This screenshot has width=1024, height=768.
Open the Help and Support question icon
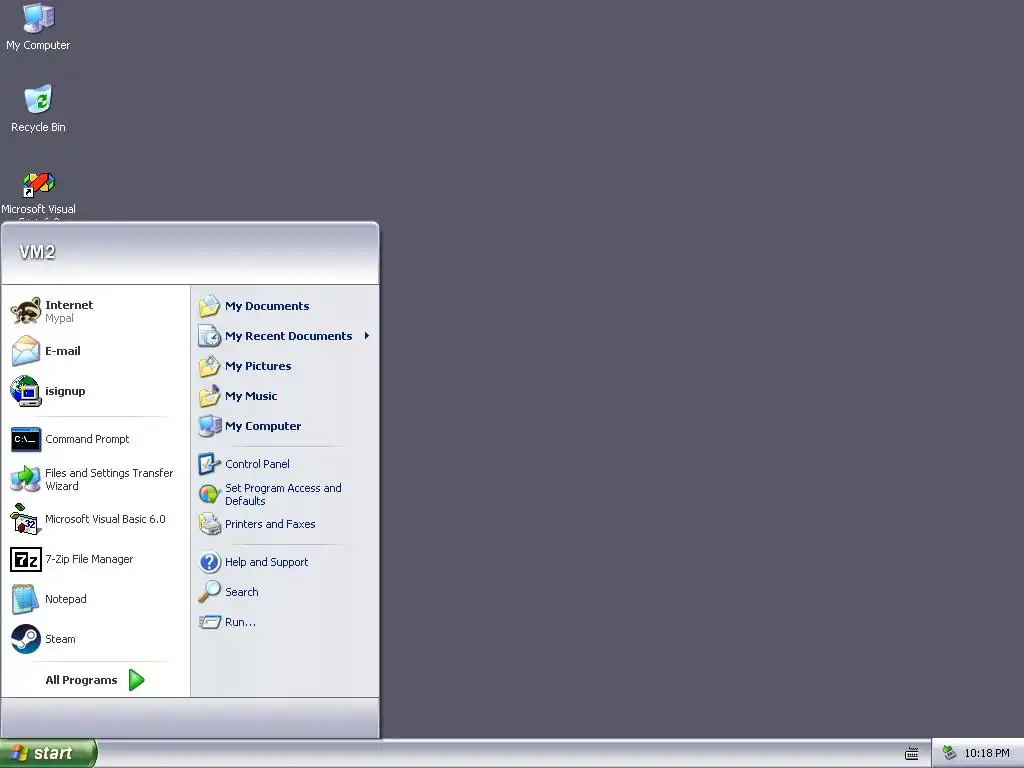210,562
